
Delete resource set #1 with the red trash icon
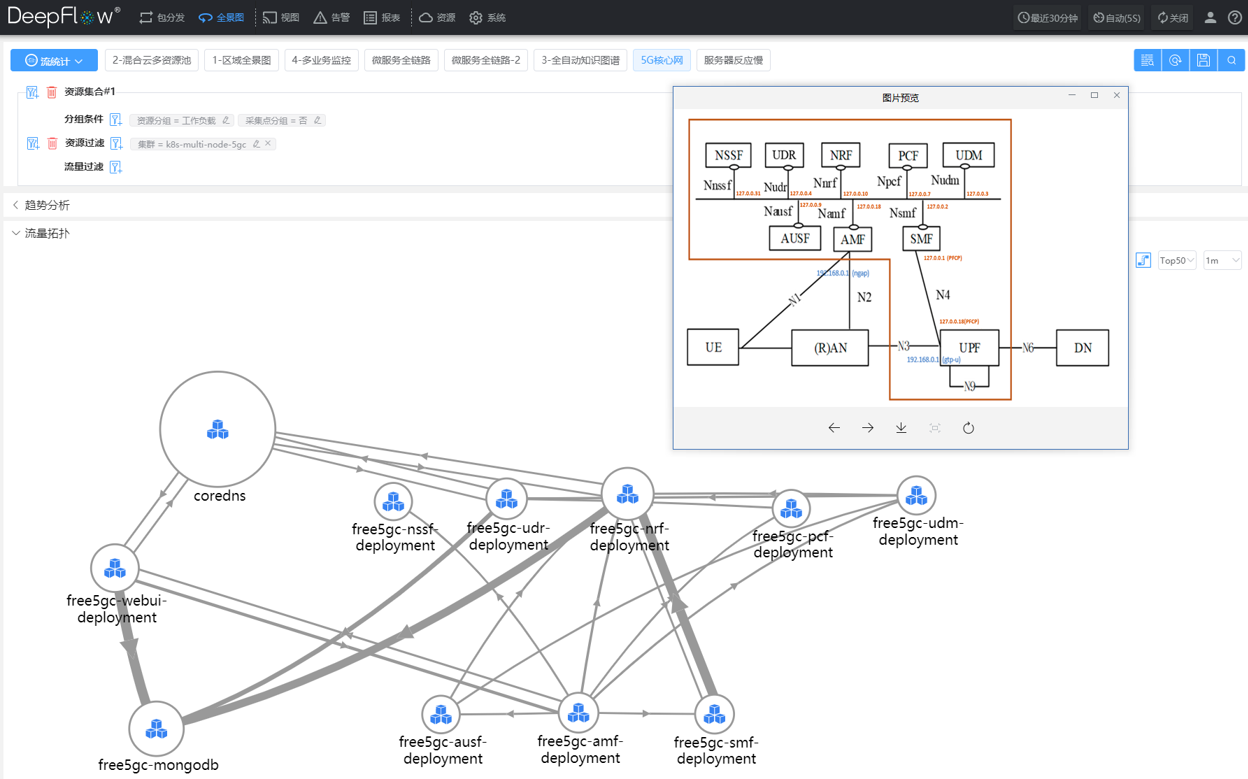click(x=52, y=92)
